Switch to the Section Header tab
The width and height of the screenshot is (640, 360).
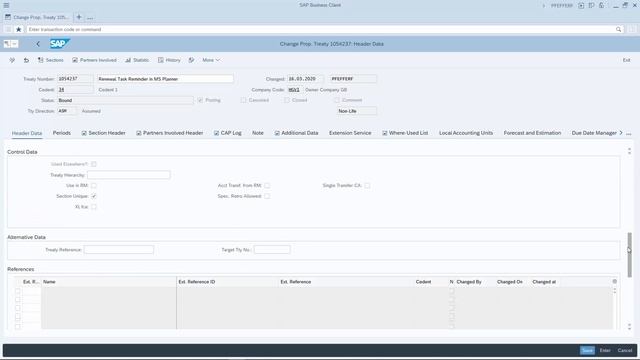[103, 133]
